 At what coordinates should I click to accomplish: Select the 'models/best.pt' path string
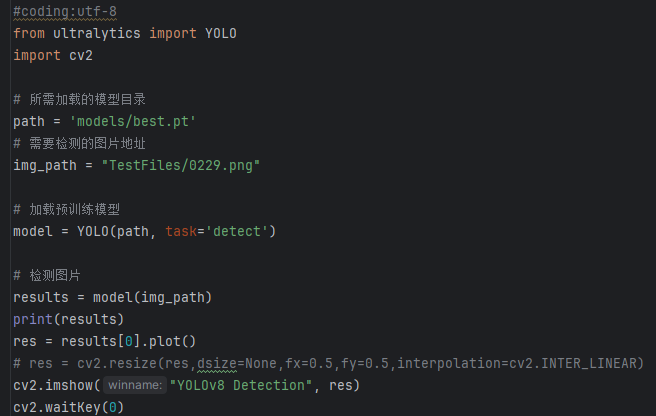(x=132, y=121)
